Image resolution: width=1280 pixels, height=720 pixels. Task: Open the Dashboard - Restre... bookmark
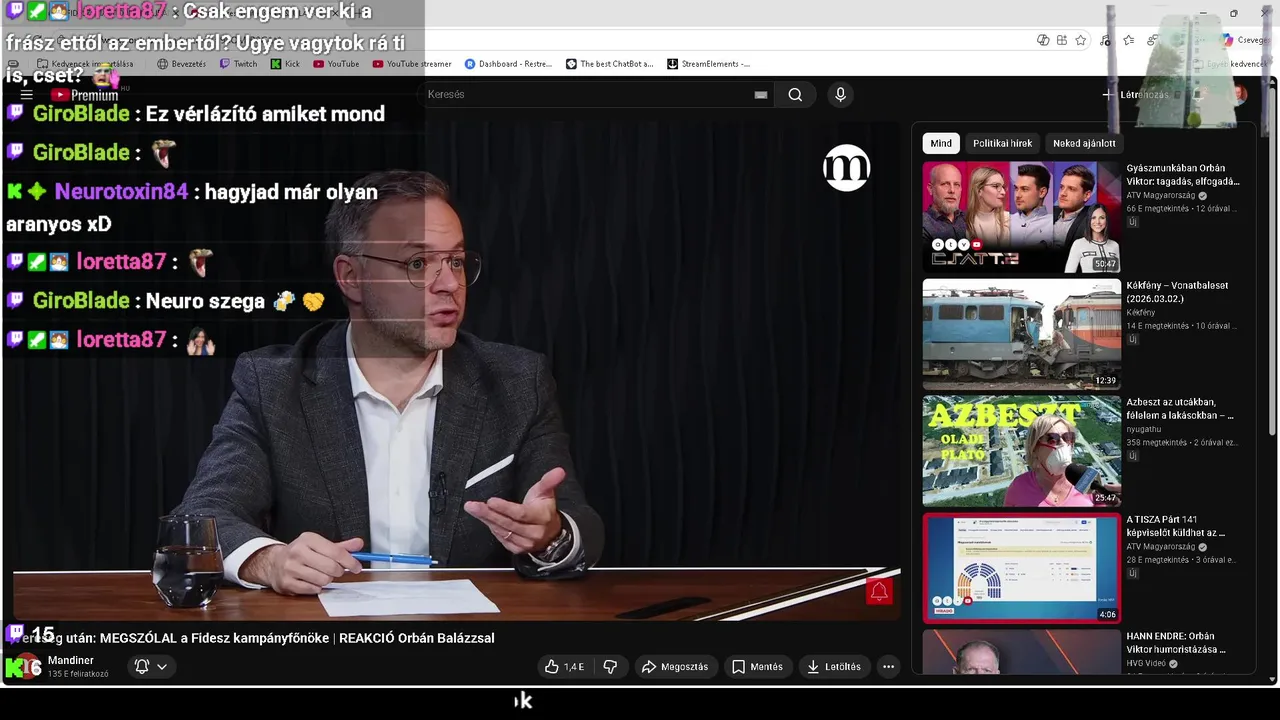508,64
